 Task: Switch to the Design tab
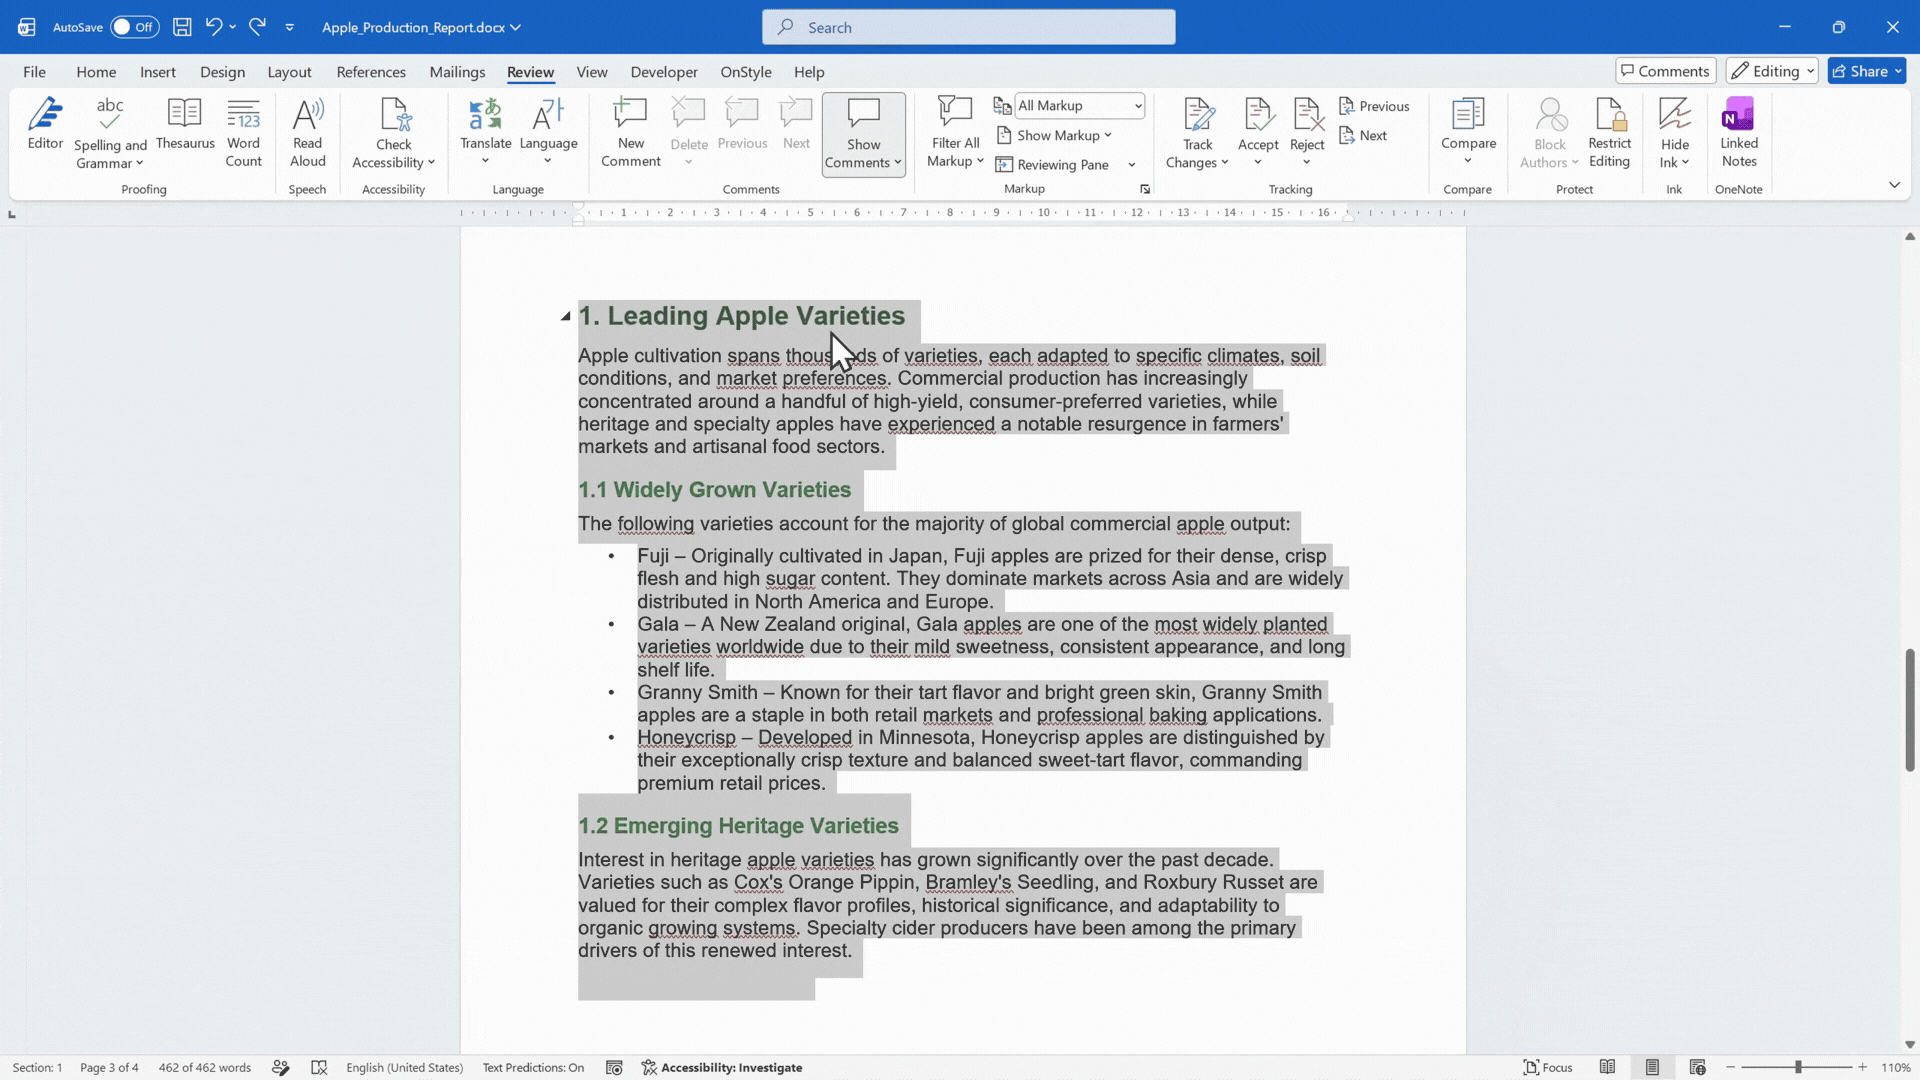[x=222, y=72]
